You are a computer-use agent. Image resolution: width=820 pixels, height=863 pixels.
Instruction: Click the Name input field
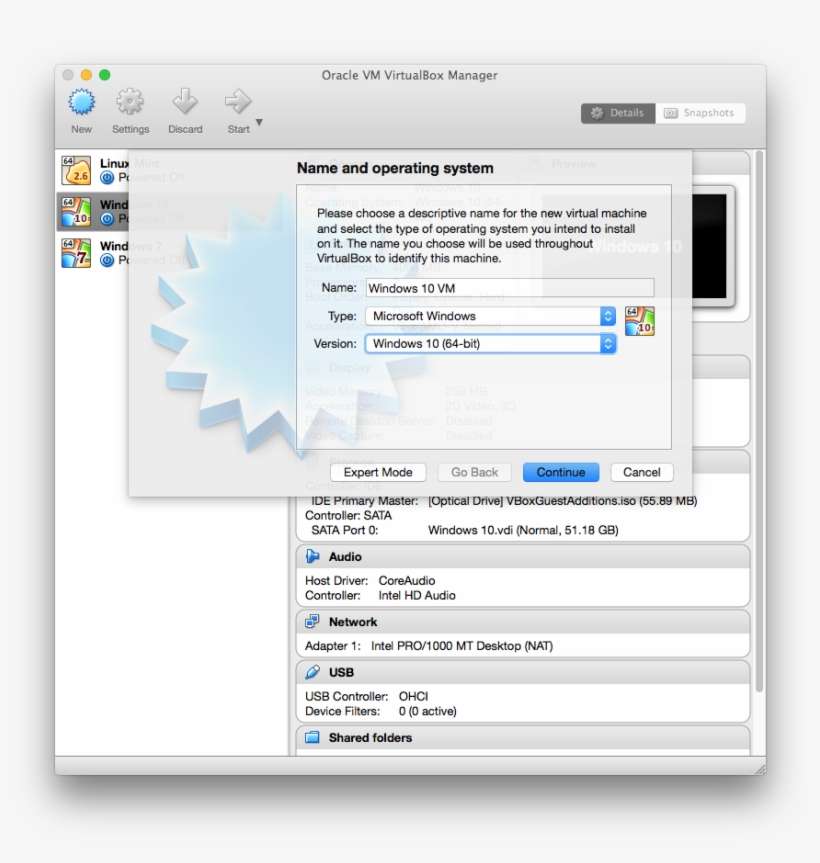pyautogui.click(x=510, y=287)
